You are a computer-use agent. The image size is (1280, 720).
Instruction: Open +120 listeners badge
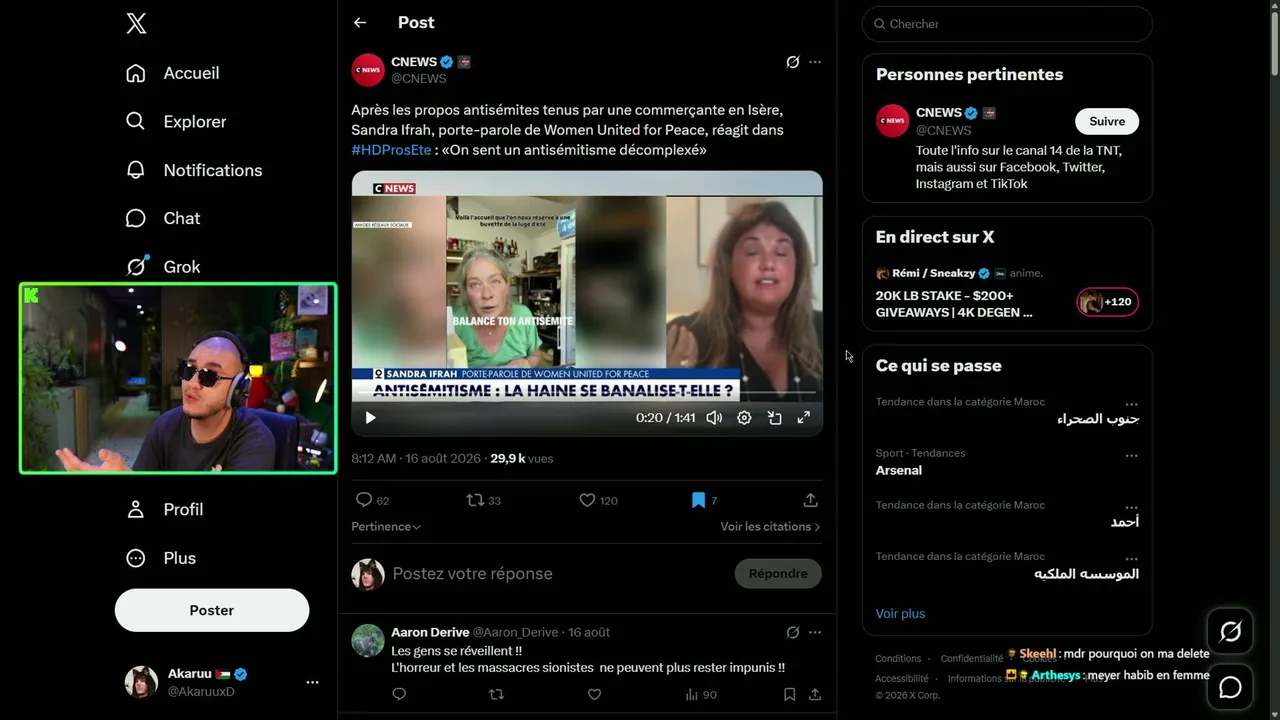coord(1107,302)
